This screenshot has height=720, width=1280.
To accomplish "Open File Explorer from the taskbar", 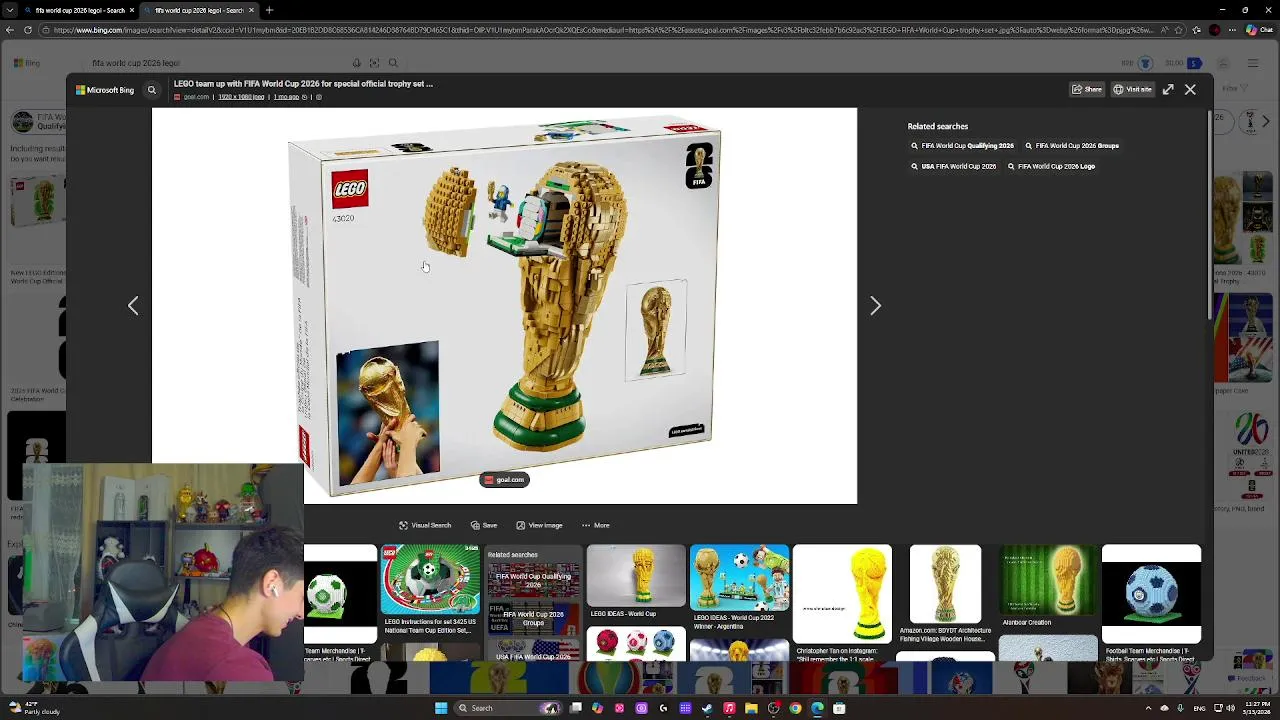I will click(751, 708).
